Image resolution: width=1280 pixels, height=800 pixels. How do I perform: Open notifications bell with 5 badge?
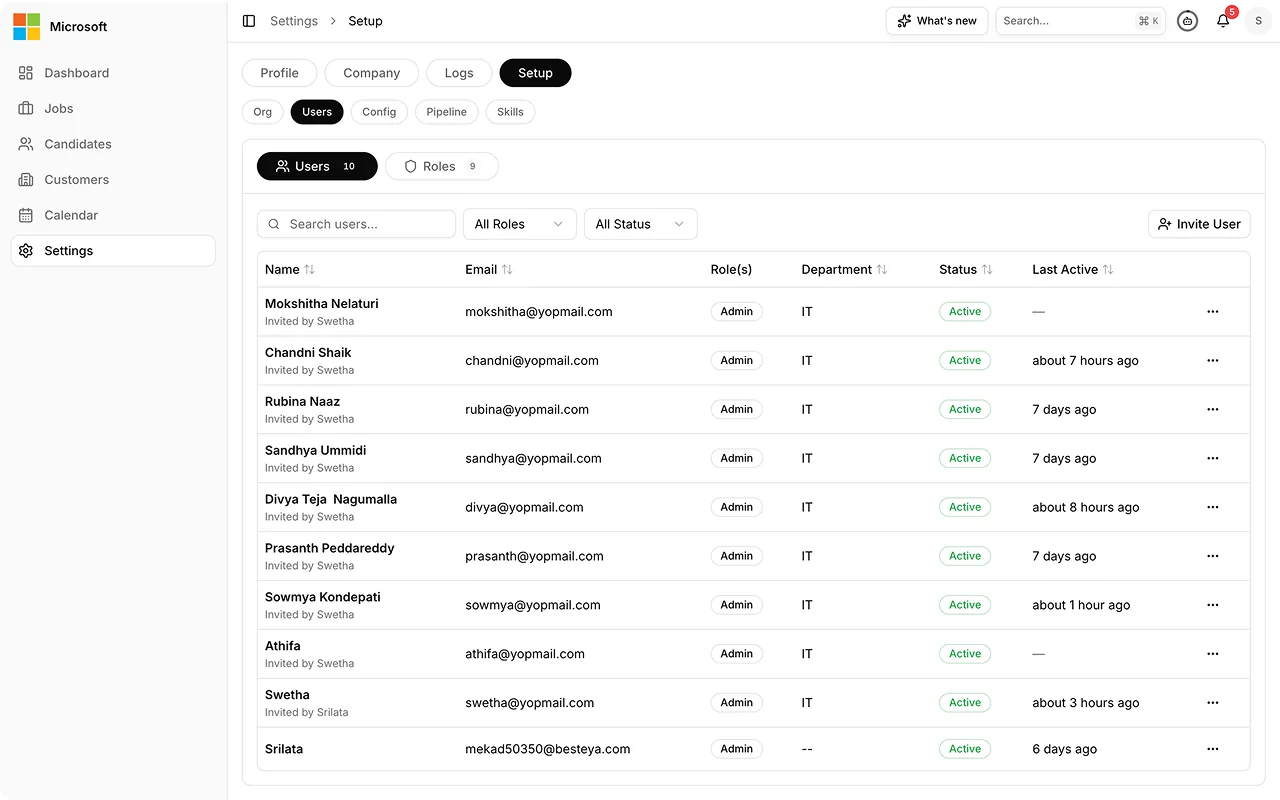(x=1223, y=20)
